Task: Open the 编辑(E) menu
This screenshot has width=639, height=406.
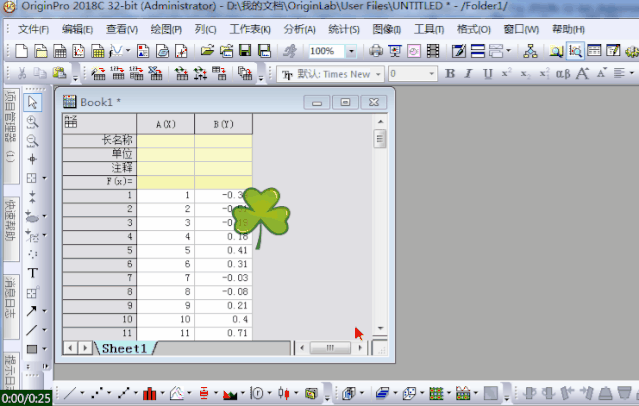Action: pos(77,29)
